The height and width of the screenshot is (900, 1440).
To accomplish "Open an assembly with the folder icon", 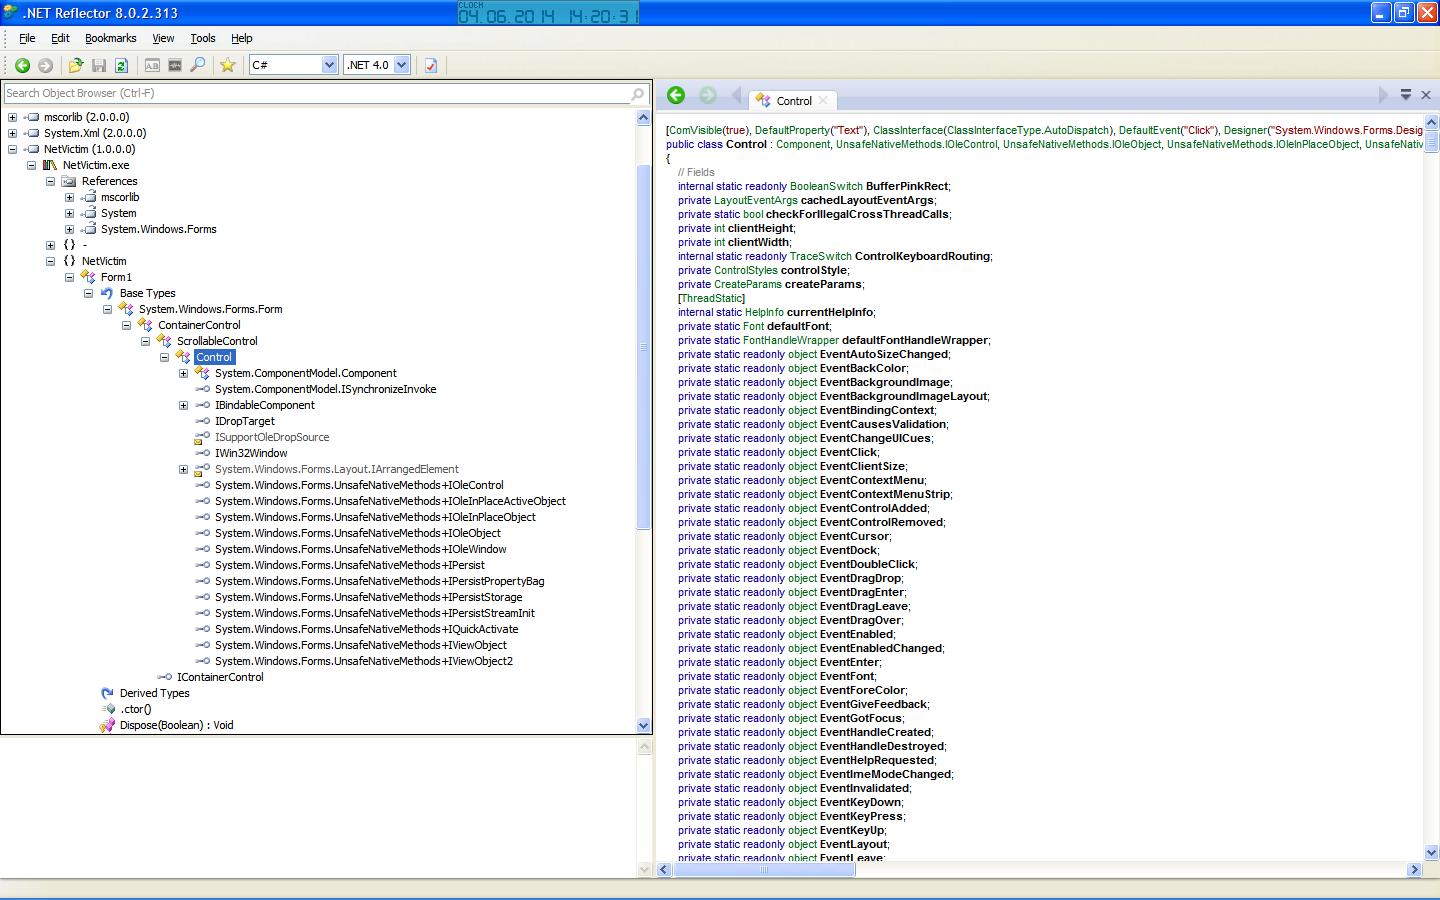I will pos(75,65).
